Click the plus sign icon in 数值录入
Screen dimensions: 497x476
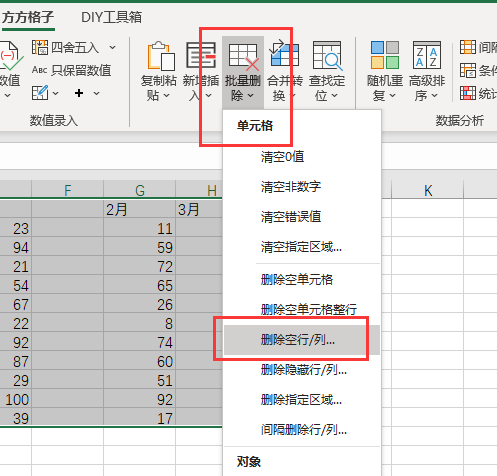[x=79, y=93]
